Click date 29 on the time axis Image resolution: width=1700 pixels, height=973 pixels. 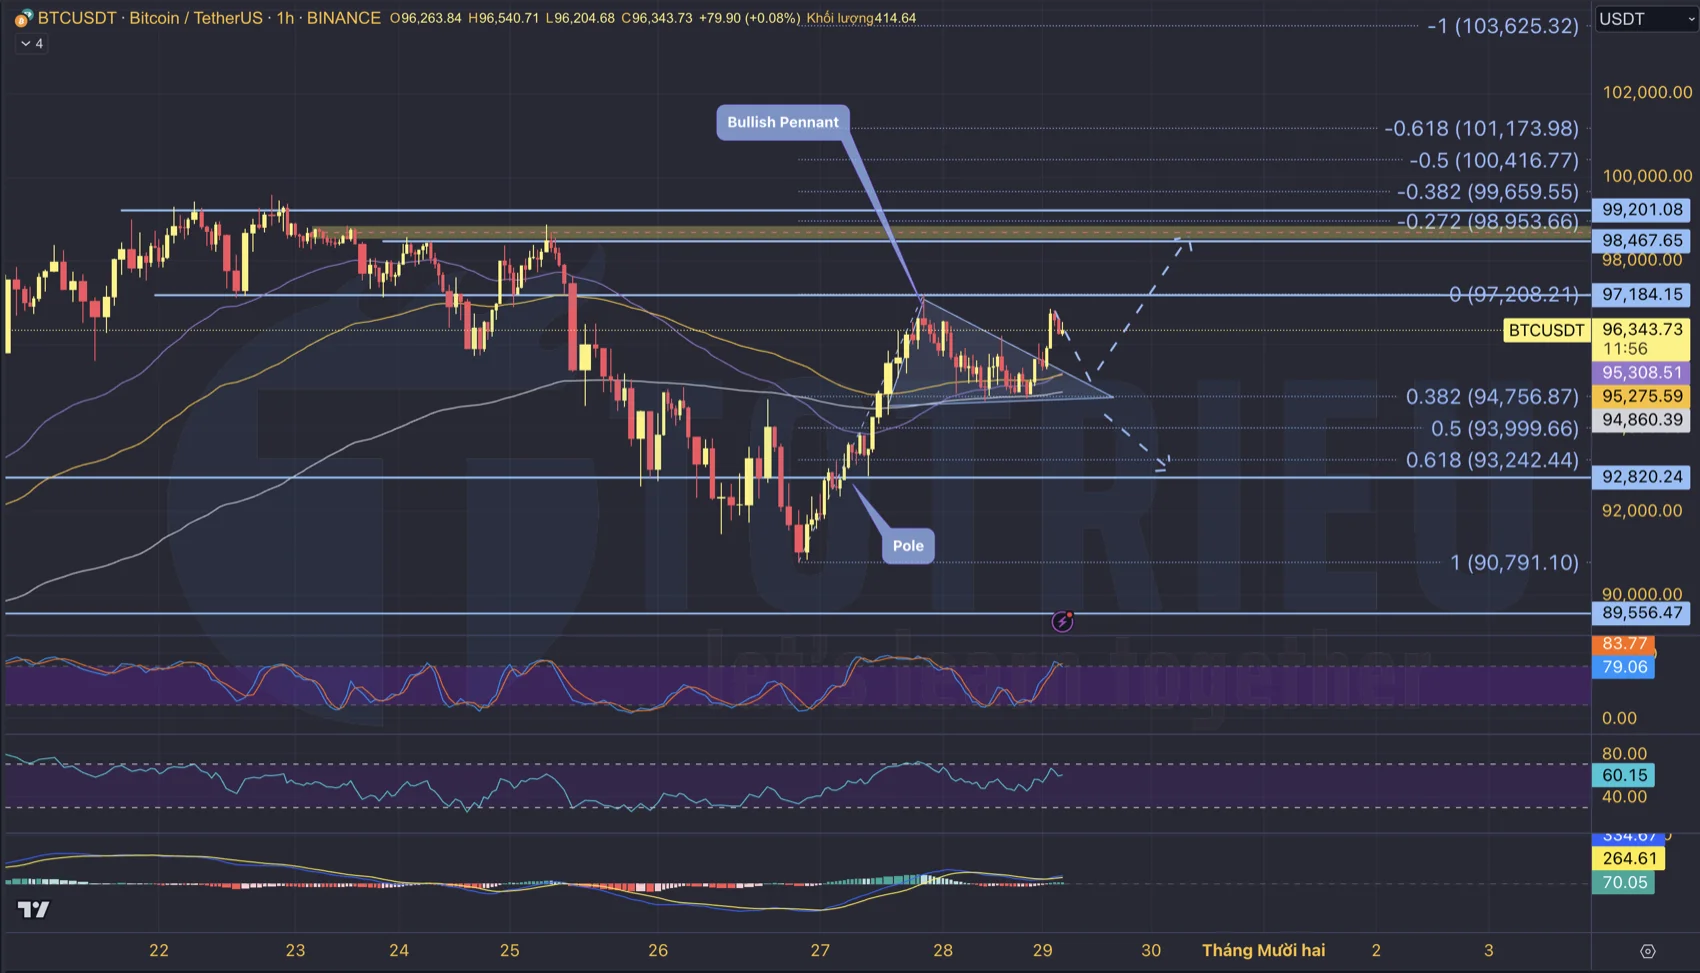tap(1043, 950)
